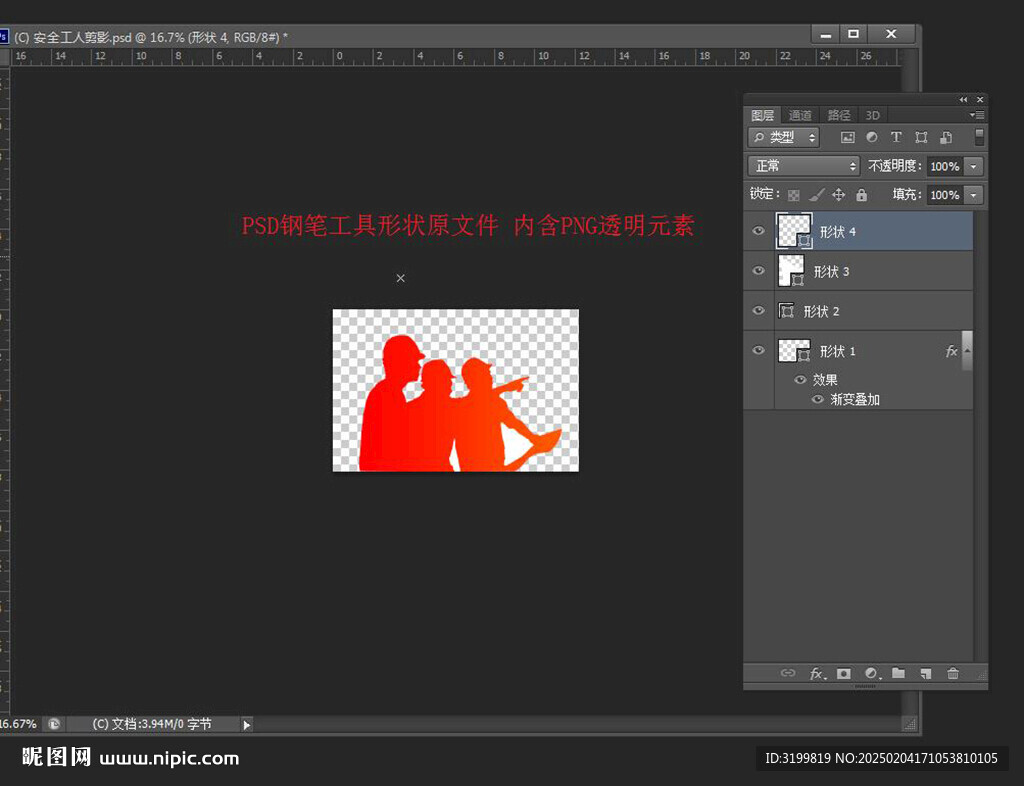Hide the 渐变叠加 gradient overlay effect
The image size is (1024, 786).
pyautogui.click(x=818, y=399)
